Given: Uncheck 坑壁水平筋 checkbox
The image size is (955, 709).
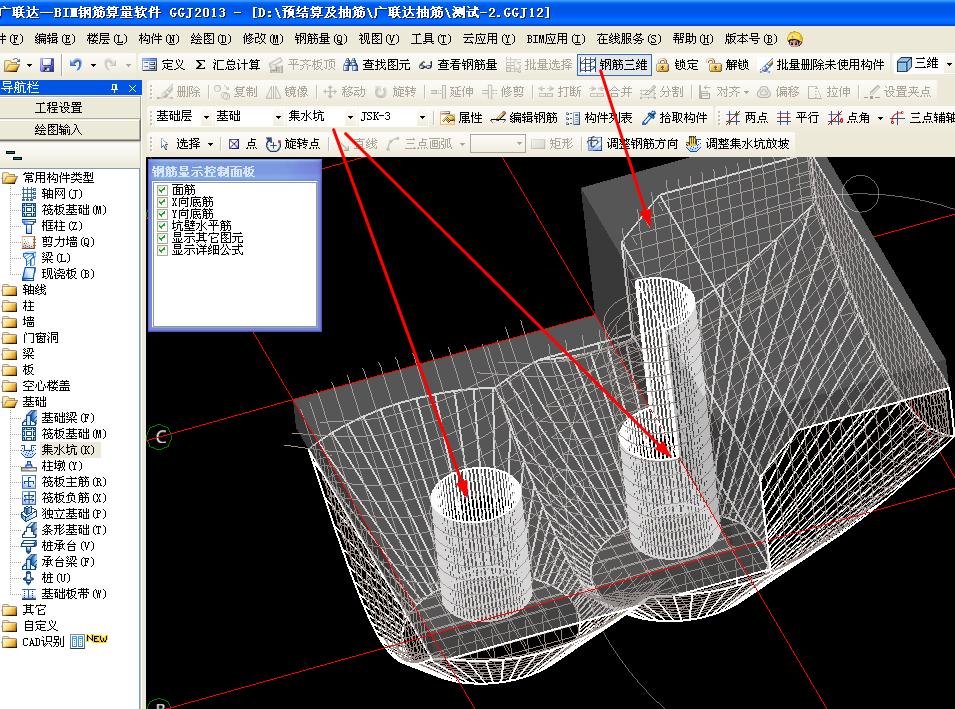Looking at the screenshot, I should pyautogui.click(x=162, y=226).
